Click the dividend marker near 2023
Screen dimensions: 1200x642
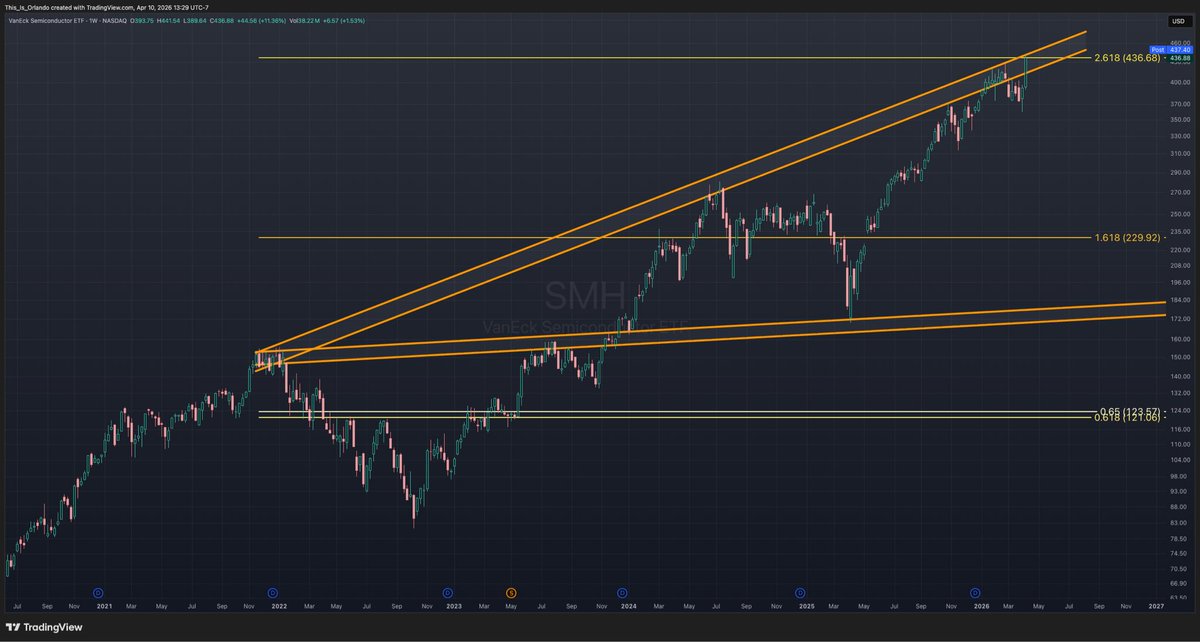click(447, 593)
